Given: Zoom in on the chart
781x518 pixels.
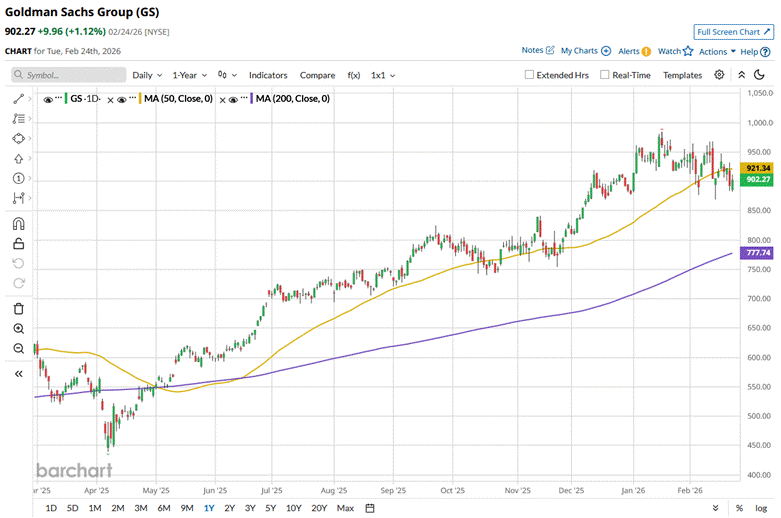Looking at the screenshot, I should click(18, 328).
